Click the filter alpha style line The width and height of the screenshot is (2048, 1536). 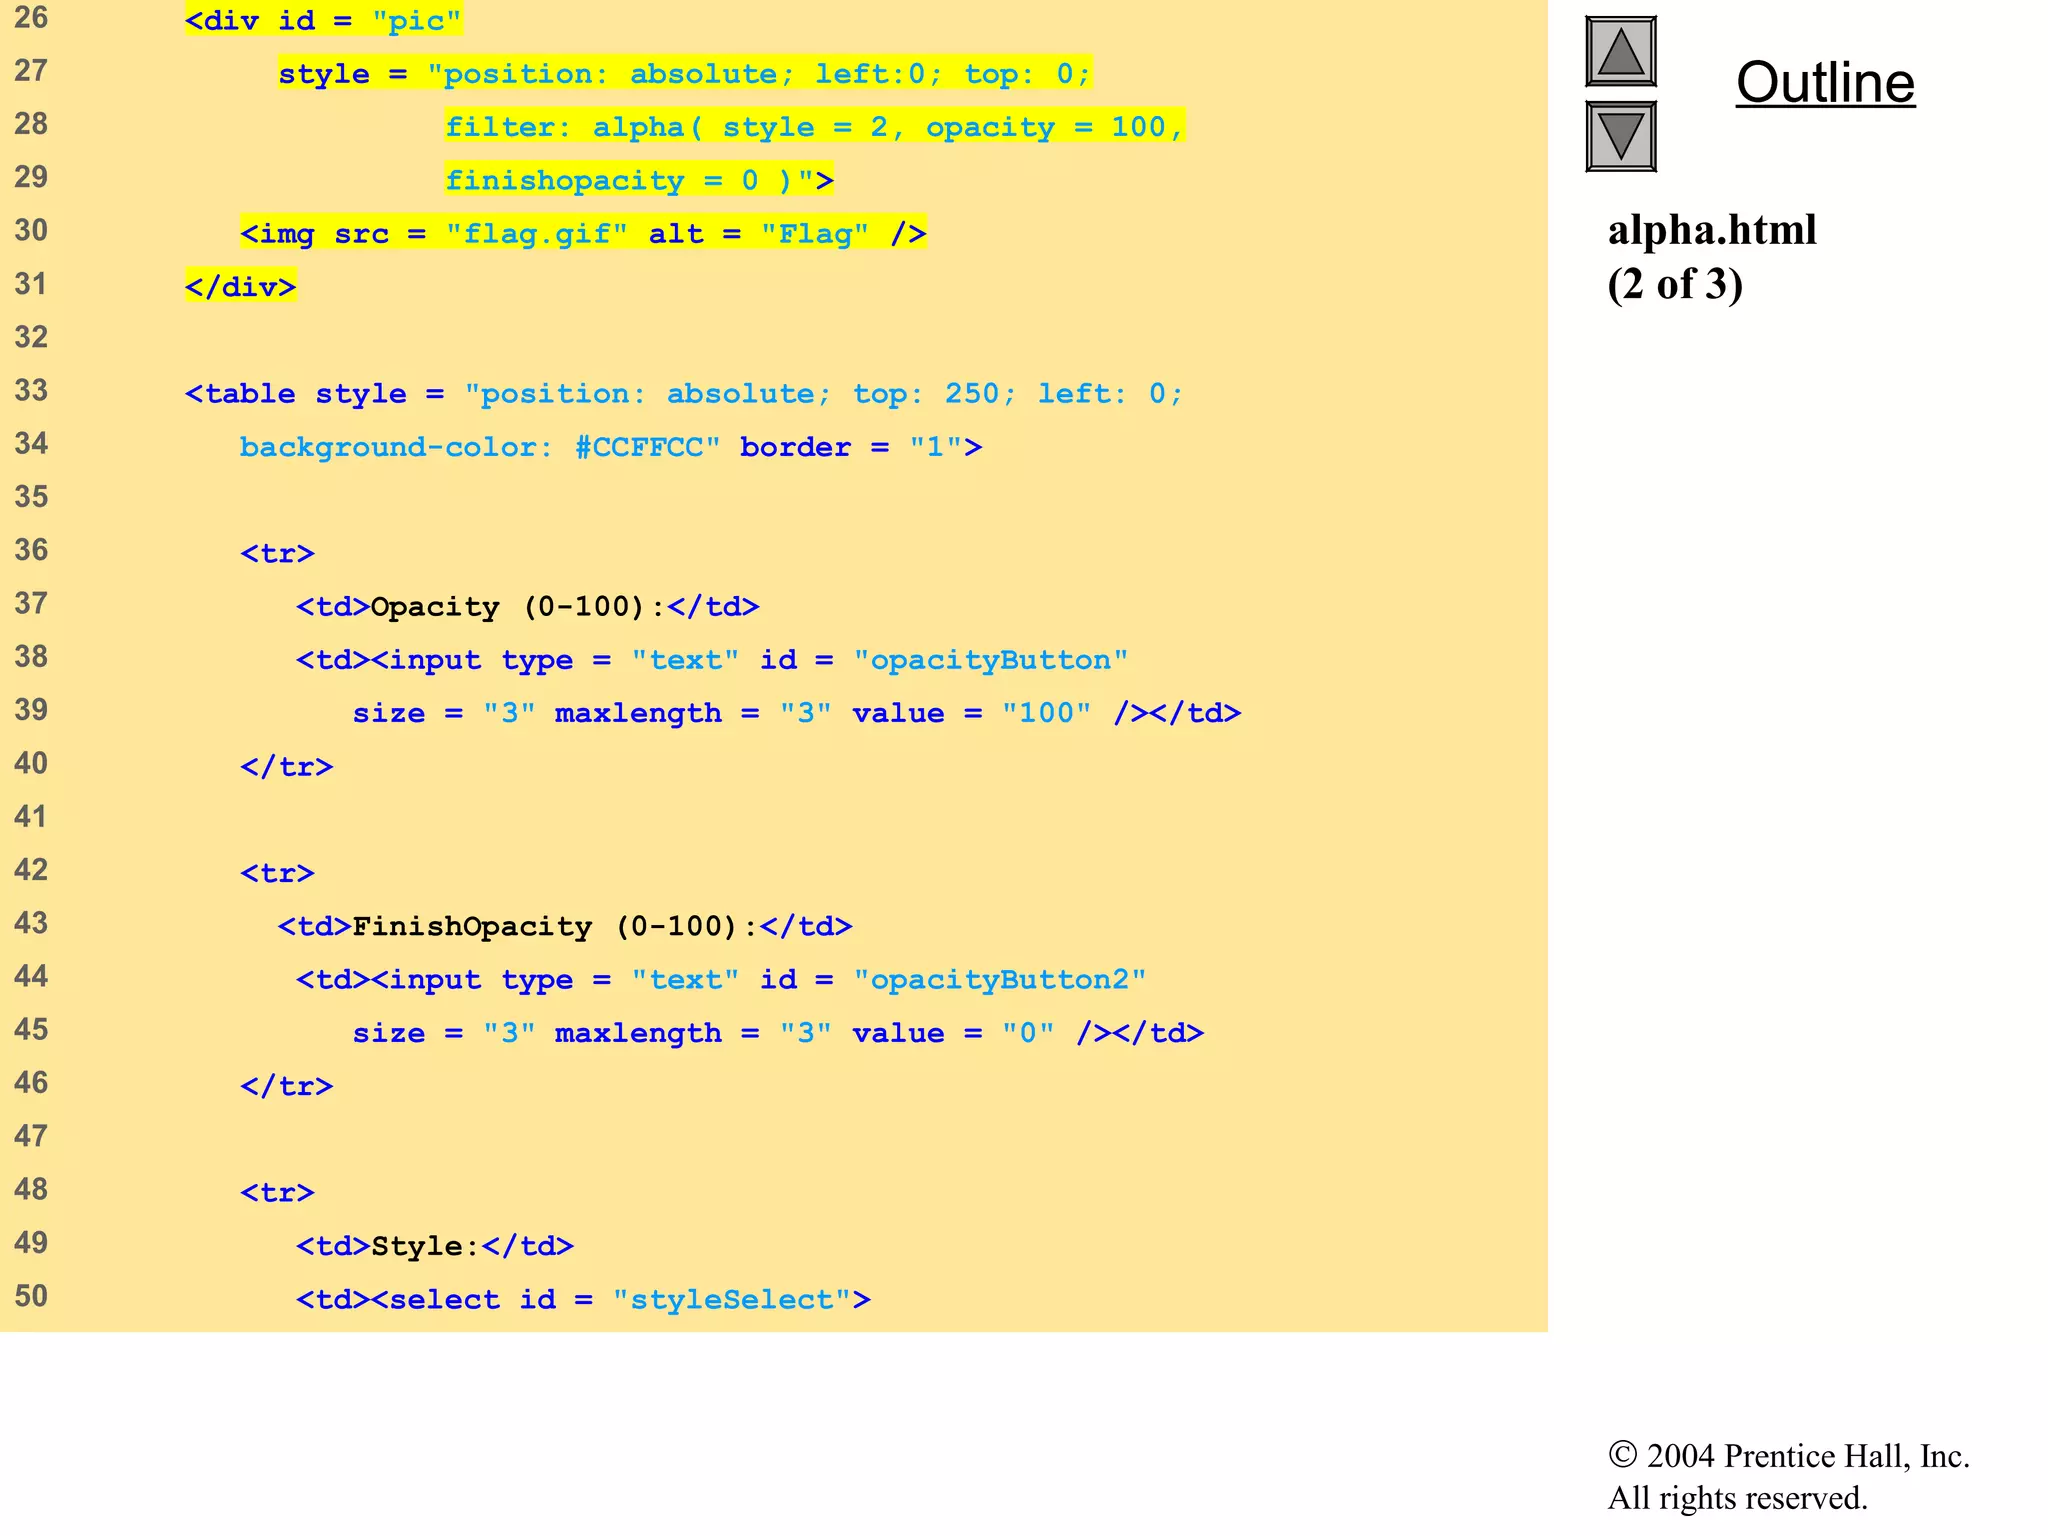click(814, 127)
